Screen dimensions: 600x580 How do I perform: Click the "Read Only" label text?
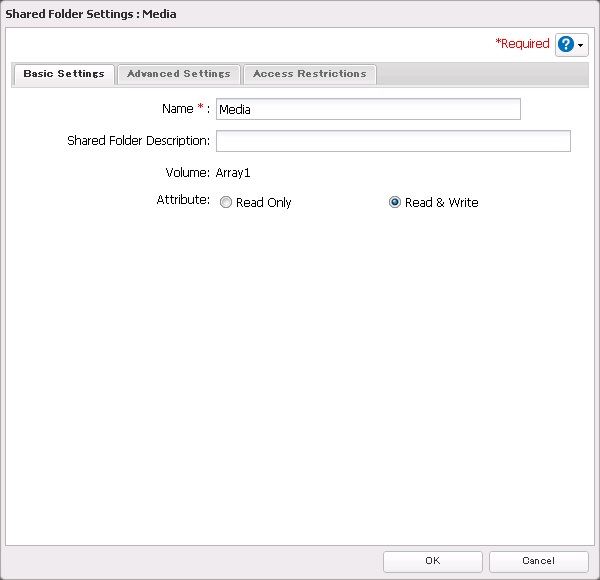pos(264,203)
